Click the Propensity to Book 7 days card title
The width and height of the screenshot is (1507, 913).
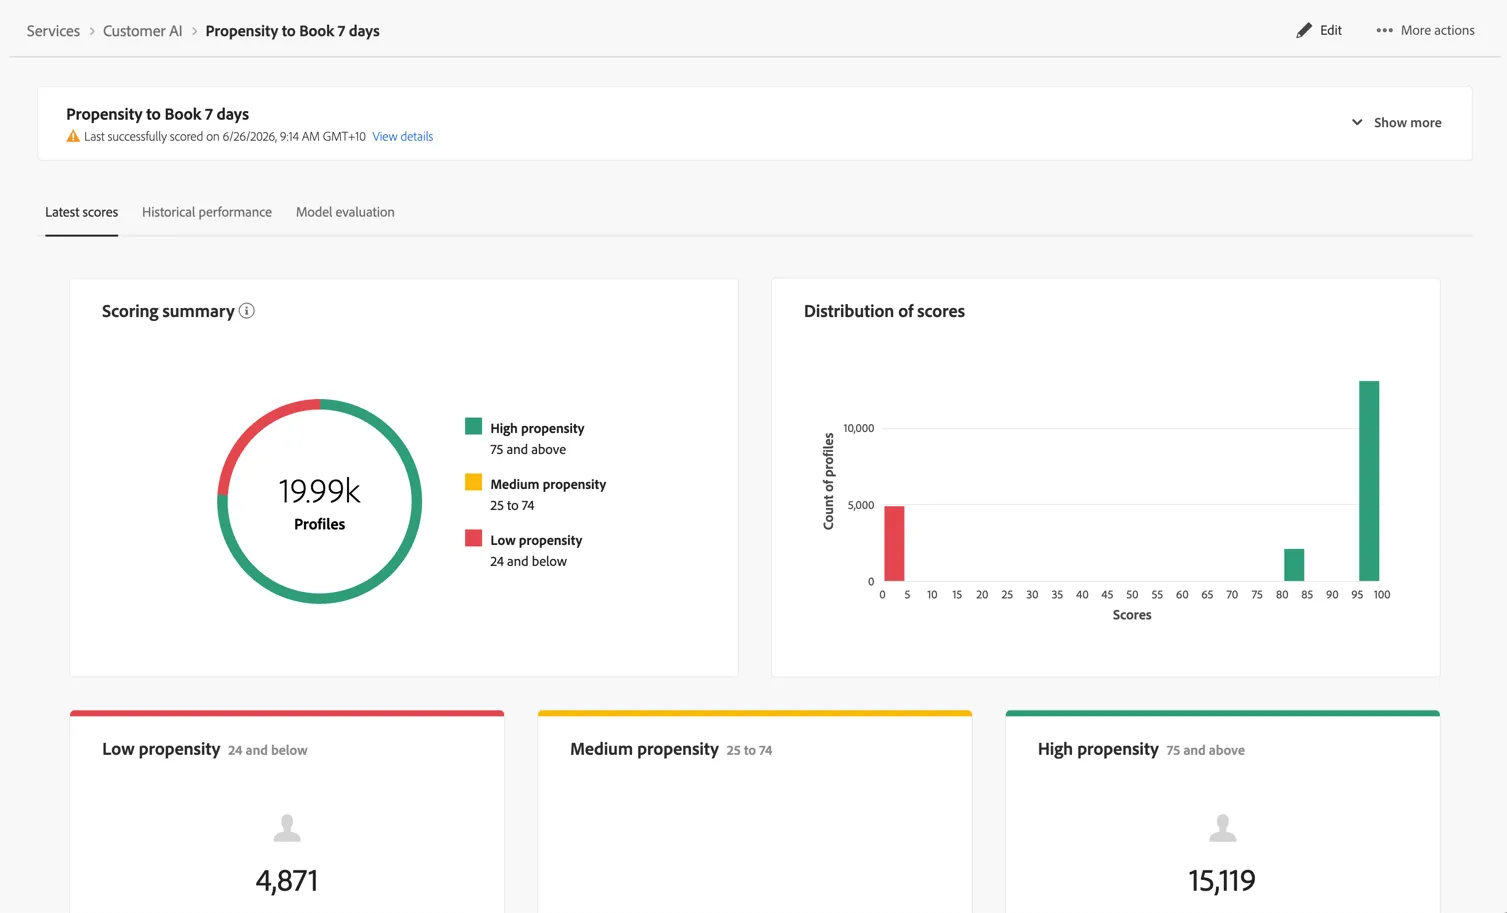[x=158, y=114]
